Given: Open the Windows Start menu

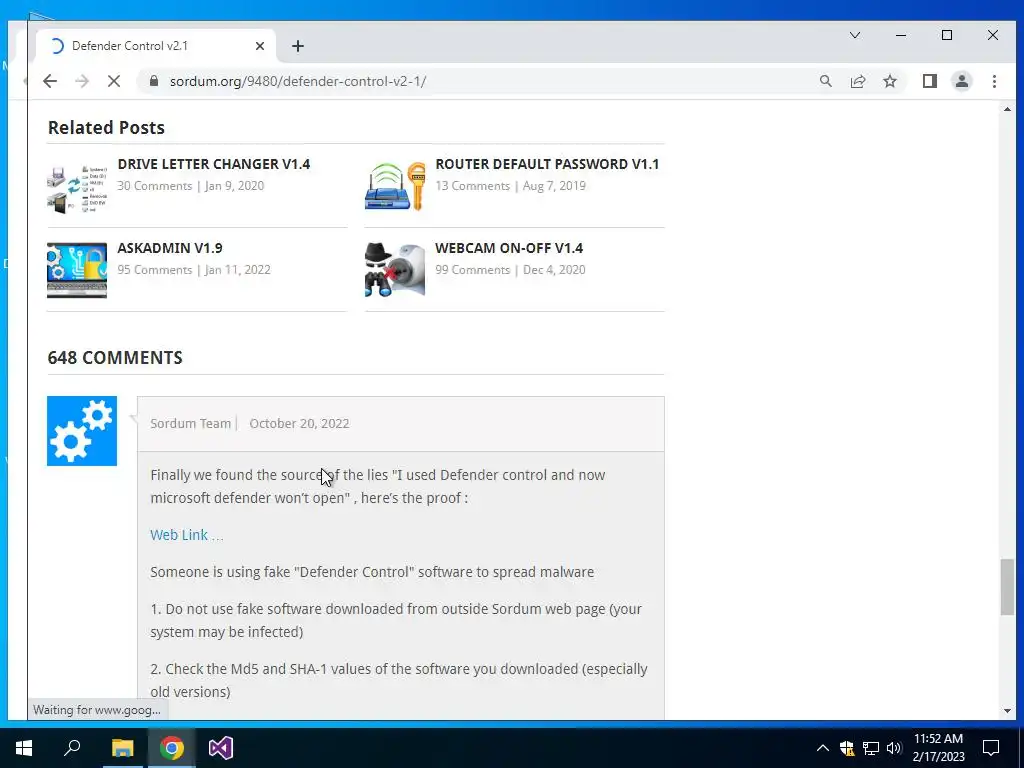Looking at the screenshot, I should [24, 748].
